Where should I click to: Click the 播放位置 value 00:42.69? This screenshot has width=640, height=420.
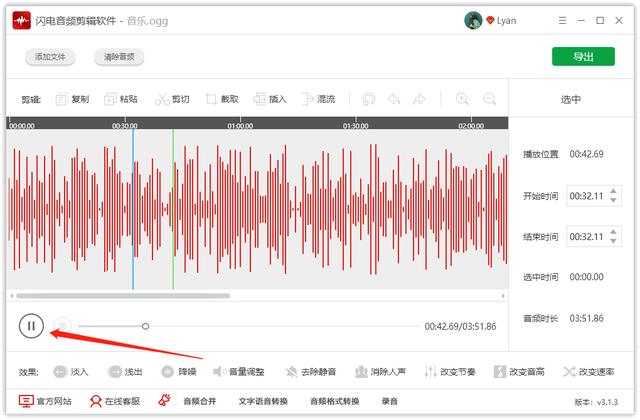point(587,154)
